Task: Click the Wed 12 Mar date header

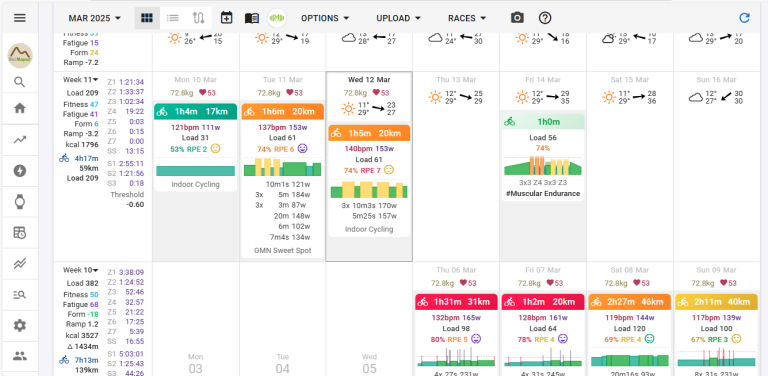Action: [x=369, y=79]
